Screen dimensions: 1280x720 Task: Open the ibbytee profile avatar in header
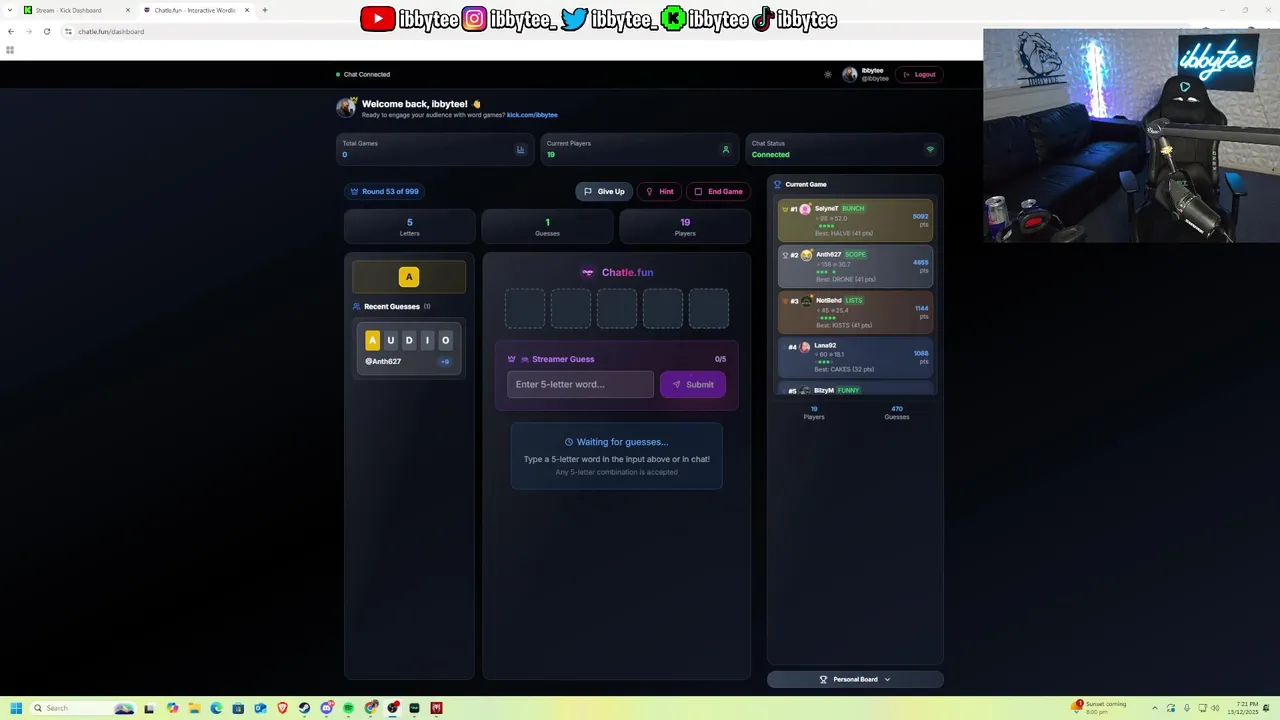click(850, 74)
